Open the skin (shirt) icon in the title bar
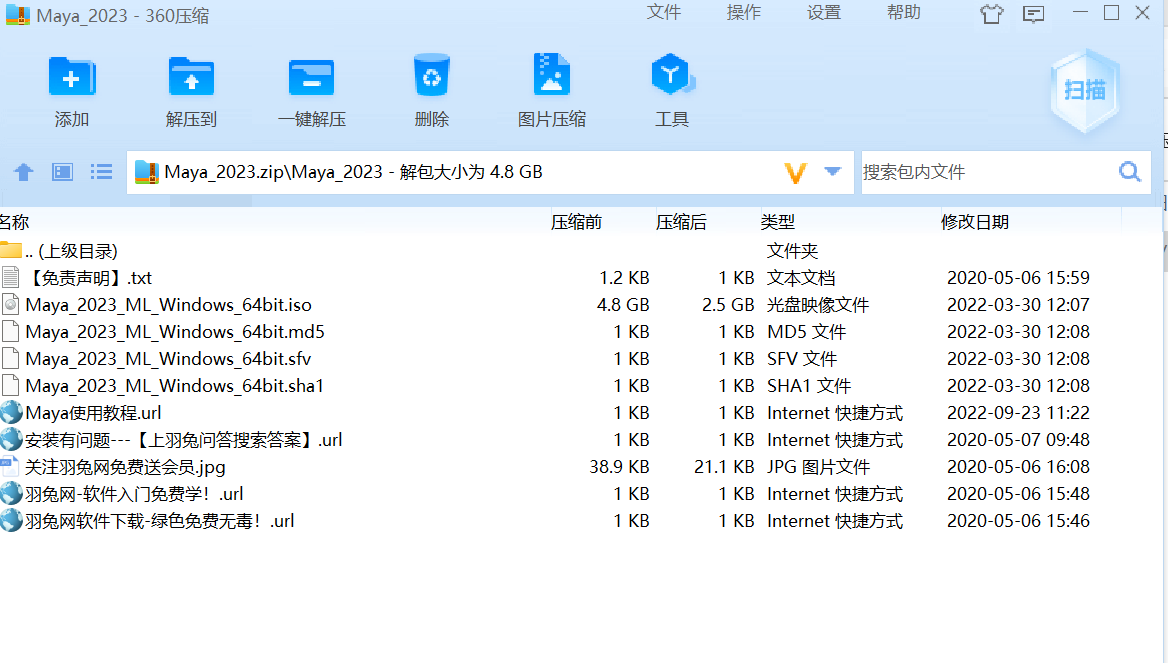This screenshot has width=1168, height=663. 991,13
